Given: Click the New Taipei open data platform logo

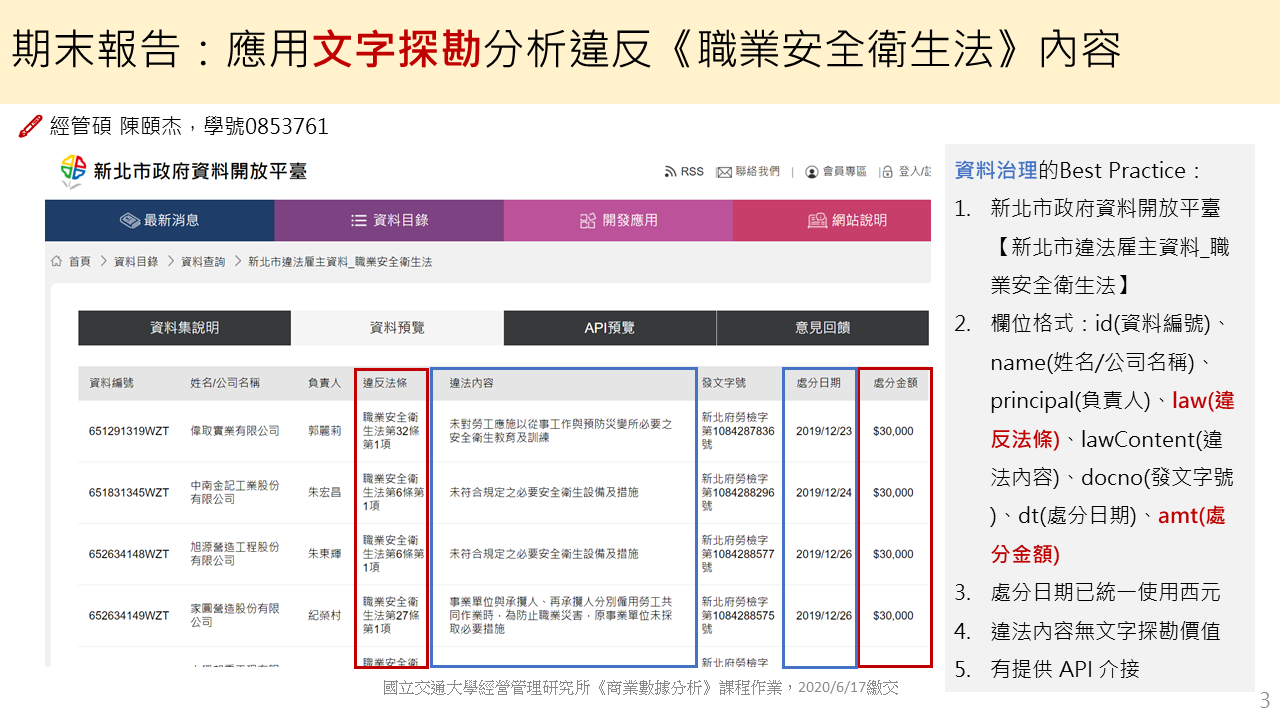Looking at the screenshot, I should click(x=74, y=171).
